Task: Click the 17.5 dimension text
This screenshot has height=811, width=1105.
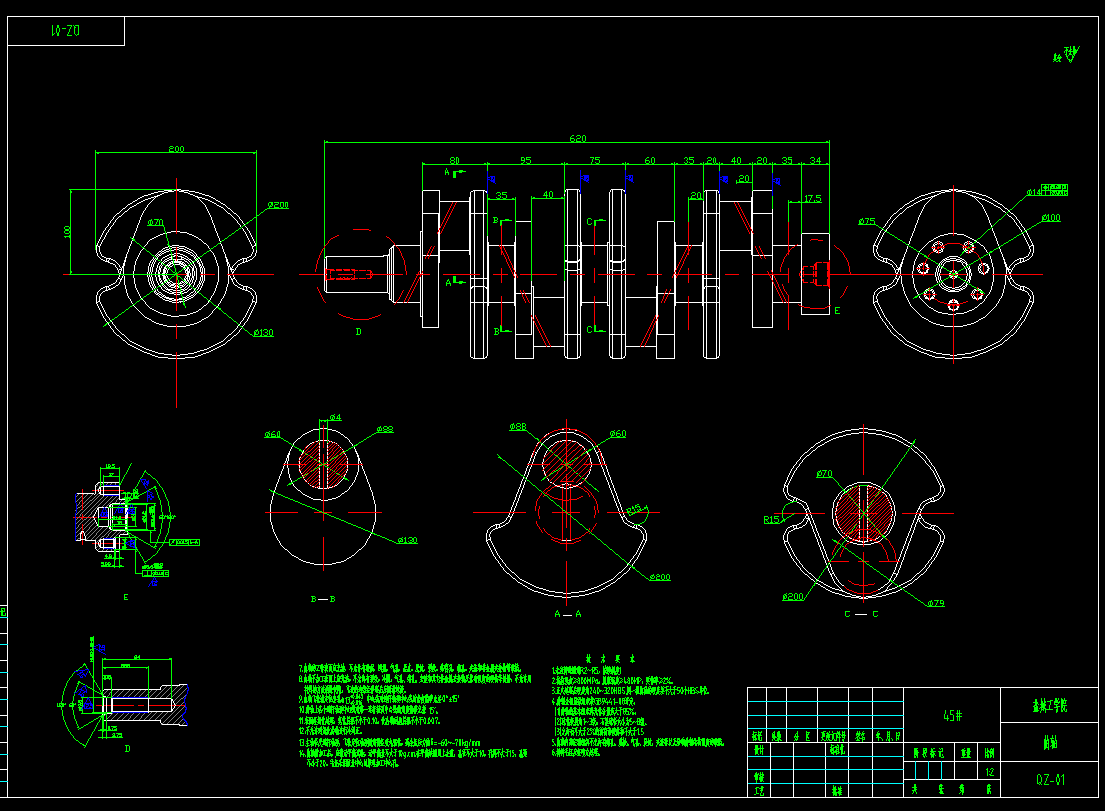Action: 813,199
